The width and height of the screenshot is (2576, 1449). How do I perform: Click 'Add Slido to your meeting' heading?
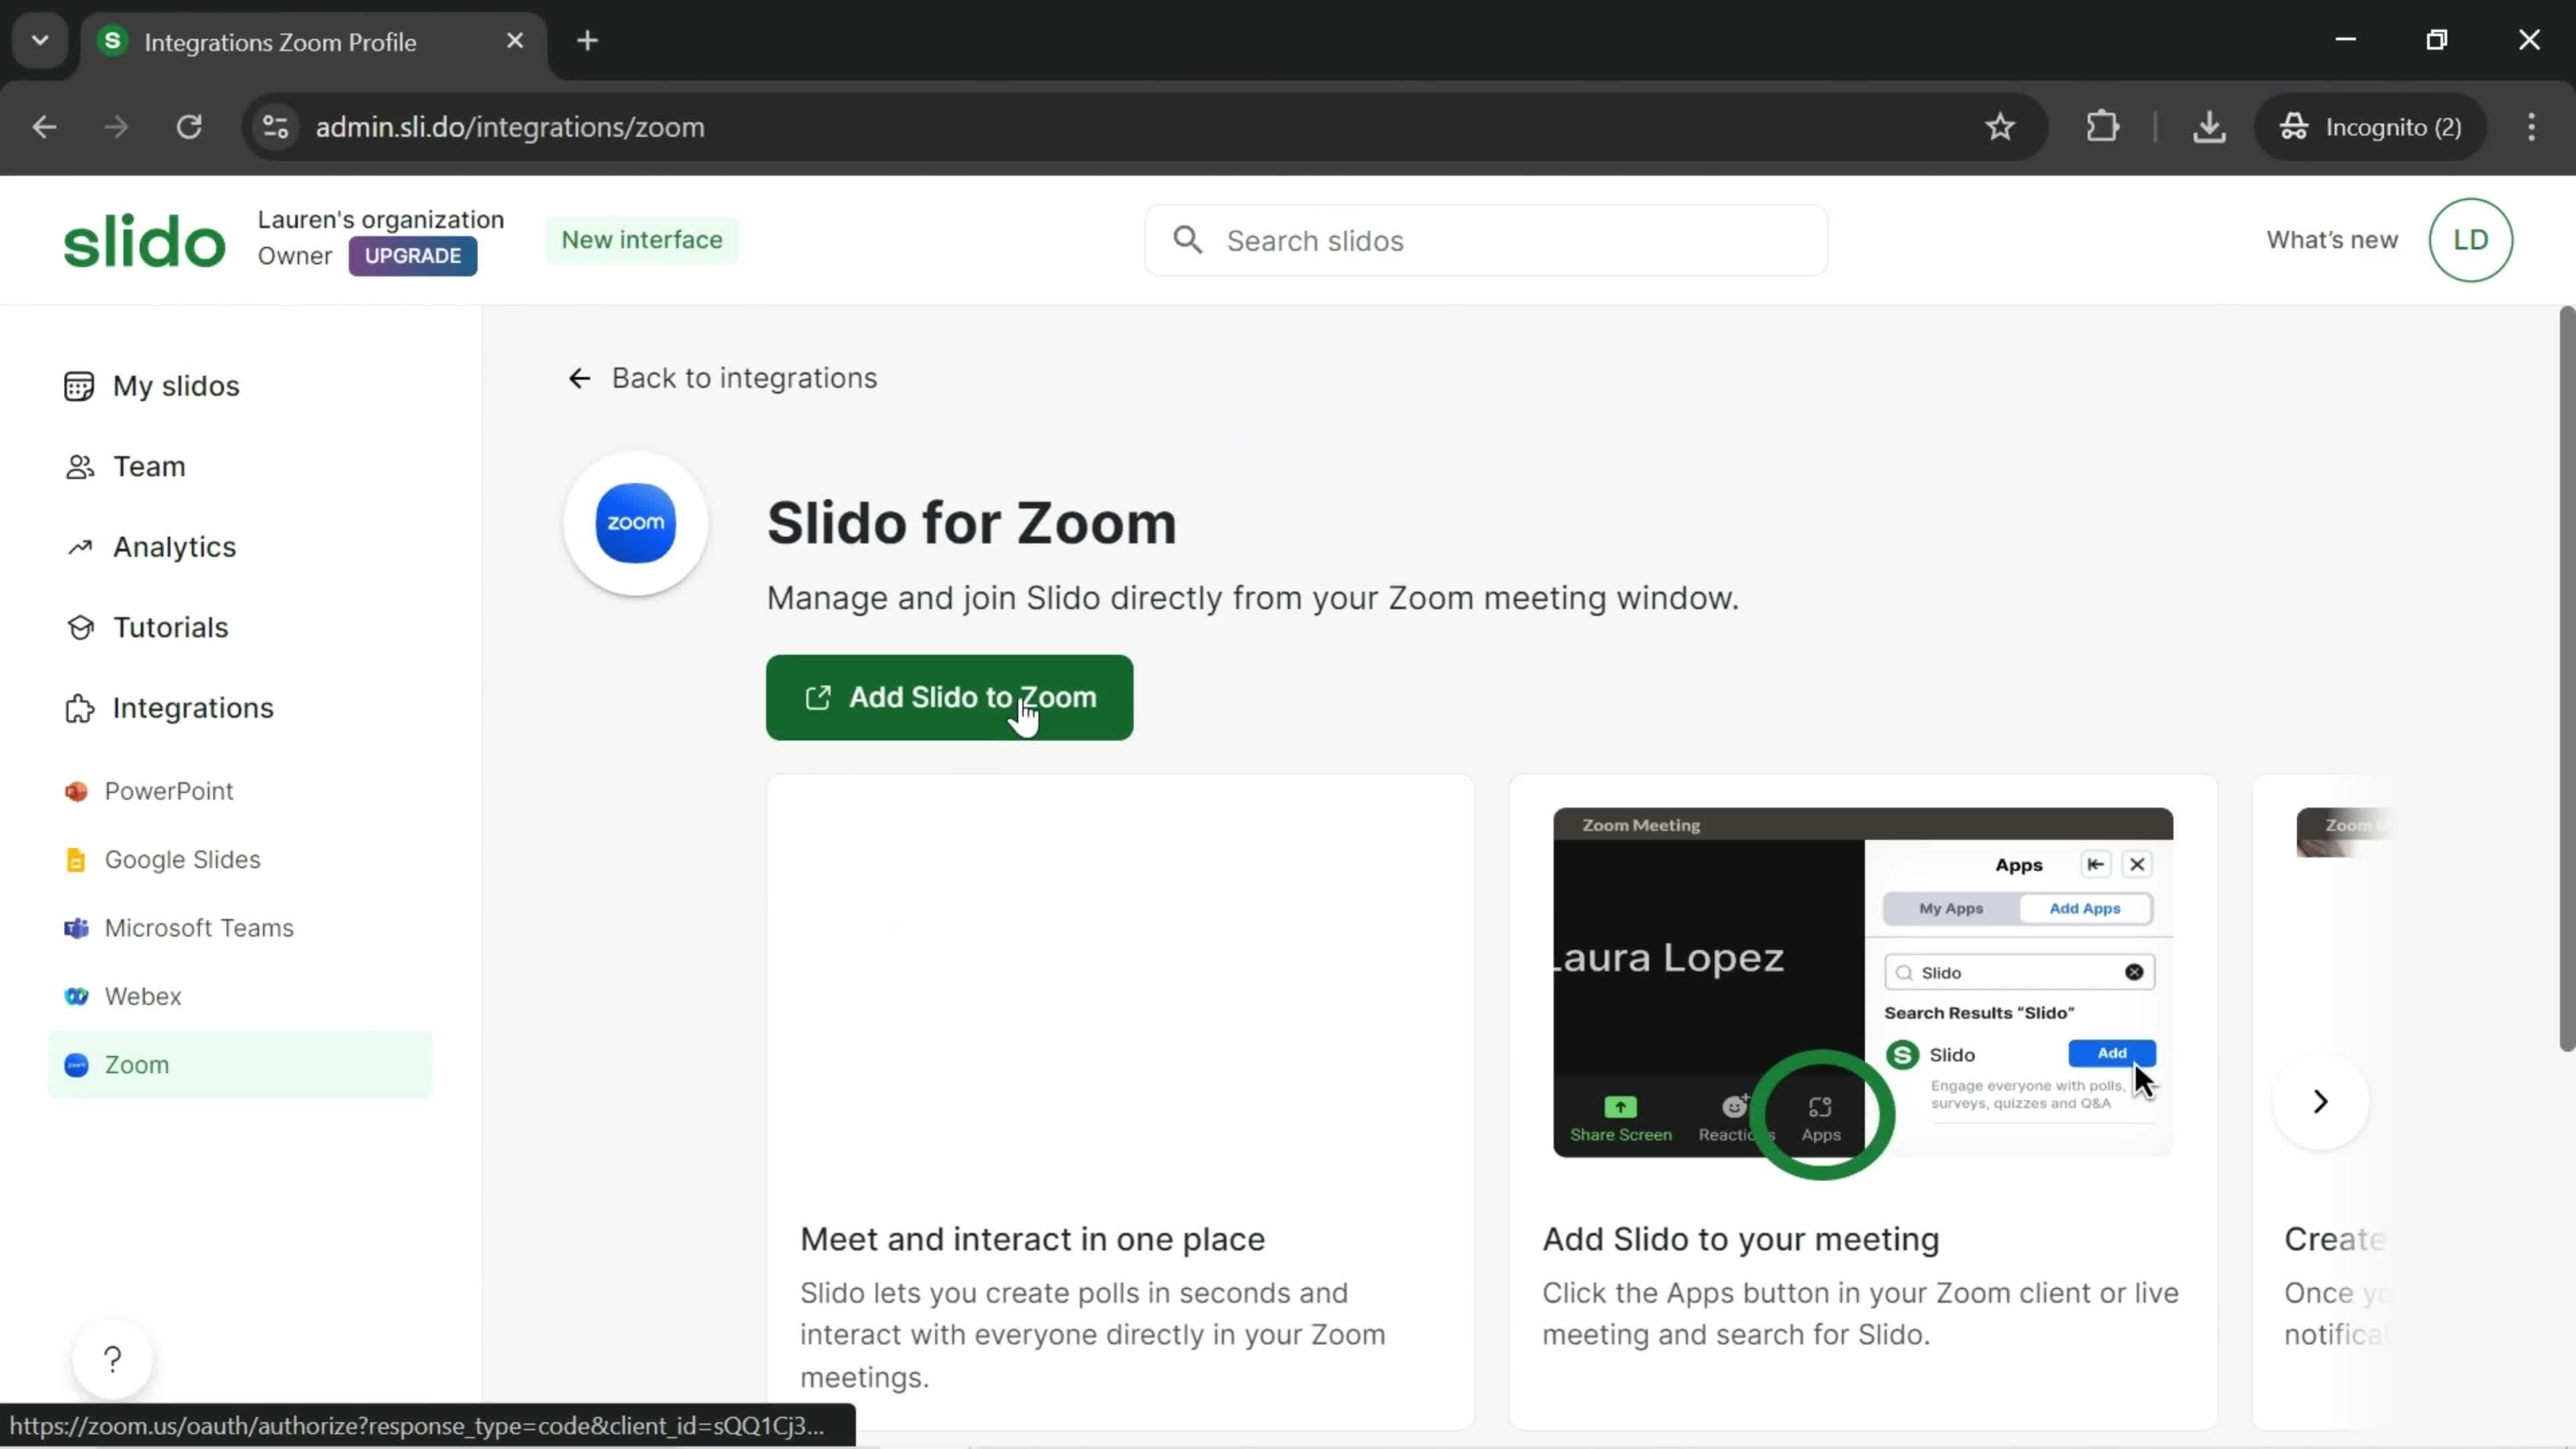pos(1740,1239)
